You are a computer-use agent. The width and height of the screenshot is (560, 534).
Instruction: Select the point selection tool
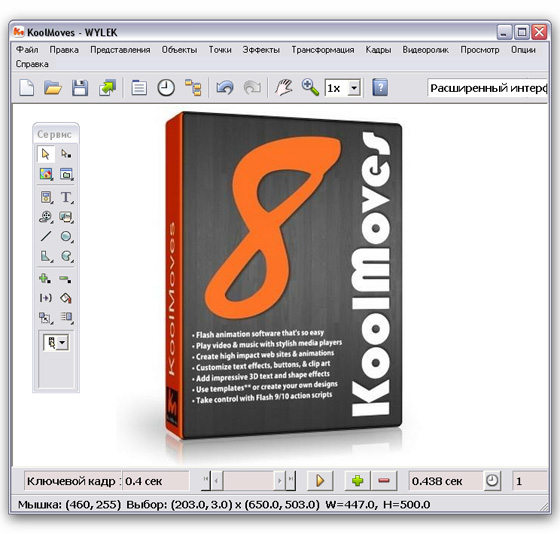click(x=66, y=154)
